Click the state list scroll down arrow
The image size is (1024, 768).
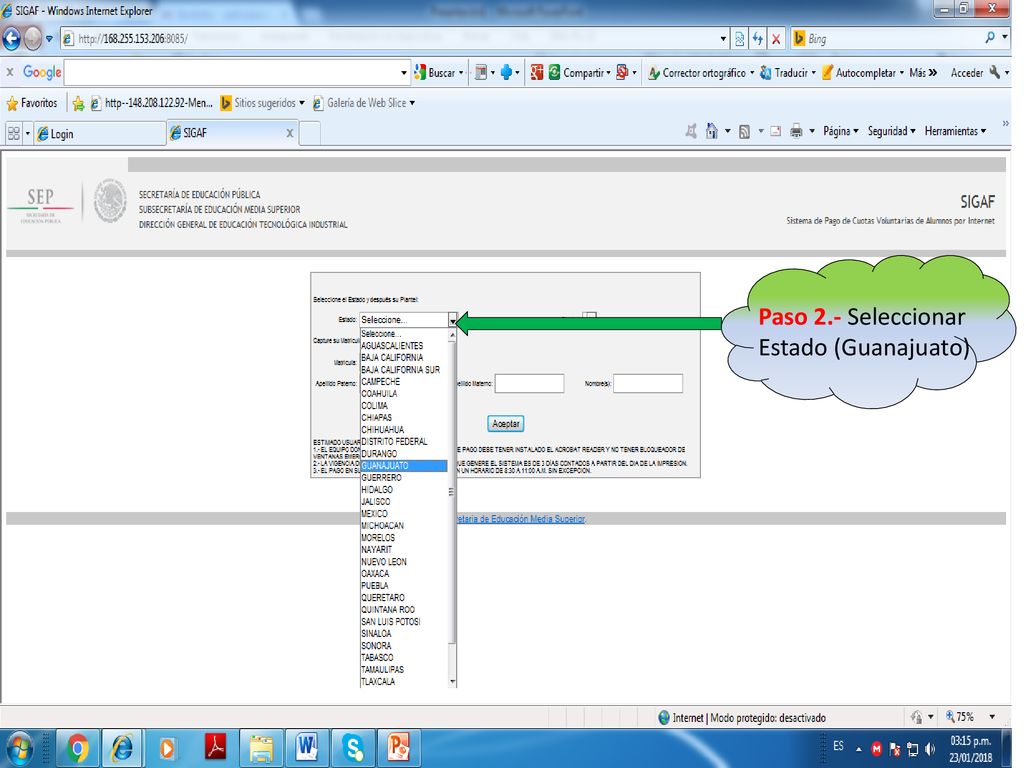click(x=452, y=682)
